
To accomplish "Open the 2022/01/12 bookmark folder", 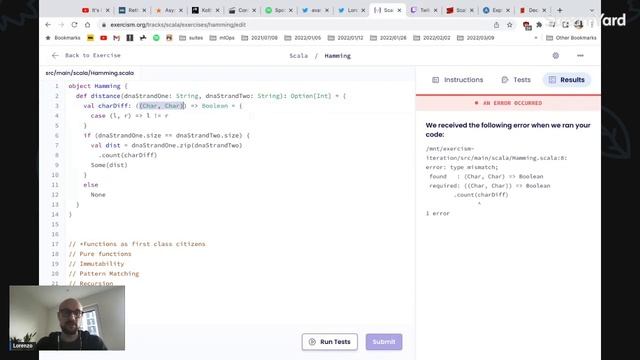I will [x=346, y=38].
